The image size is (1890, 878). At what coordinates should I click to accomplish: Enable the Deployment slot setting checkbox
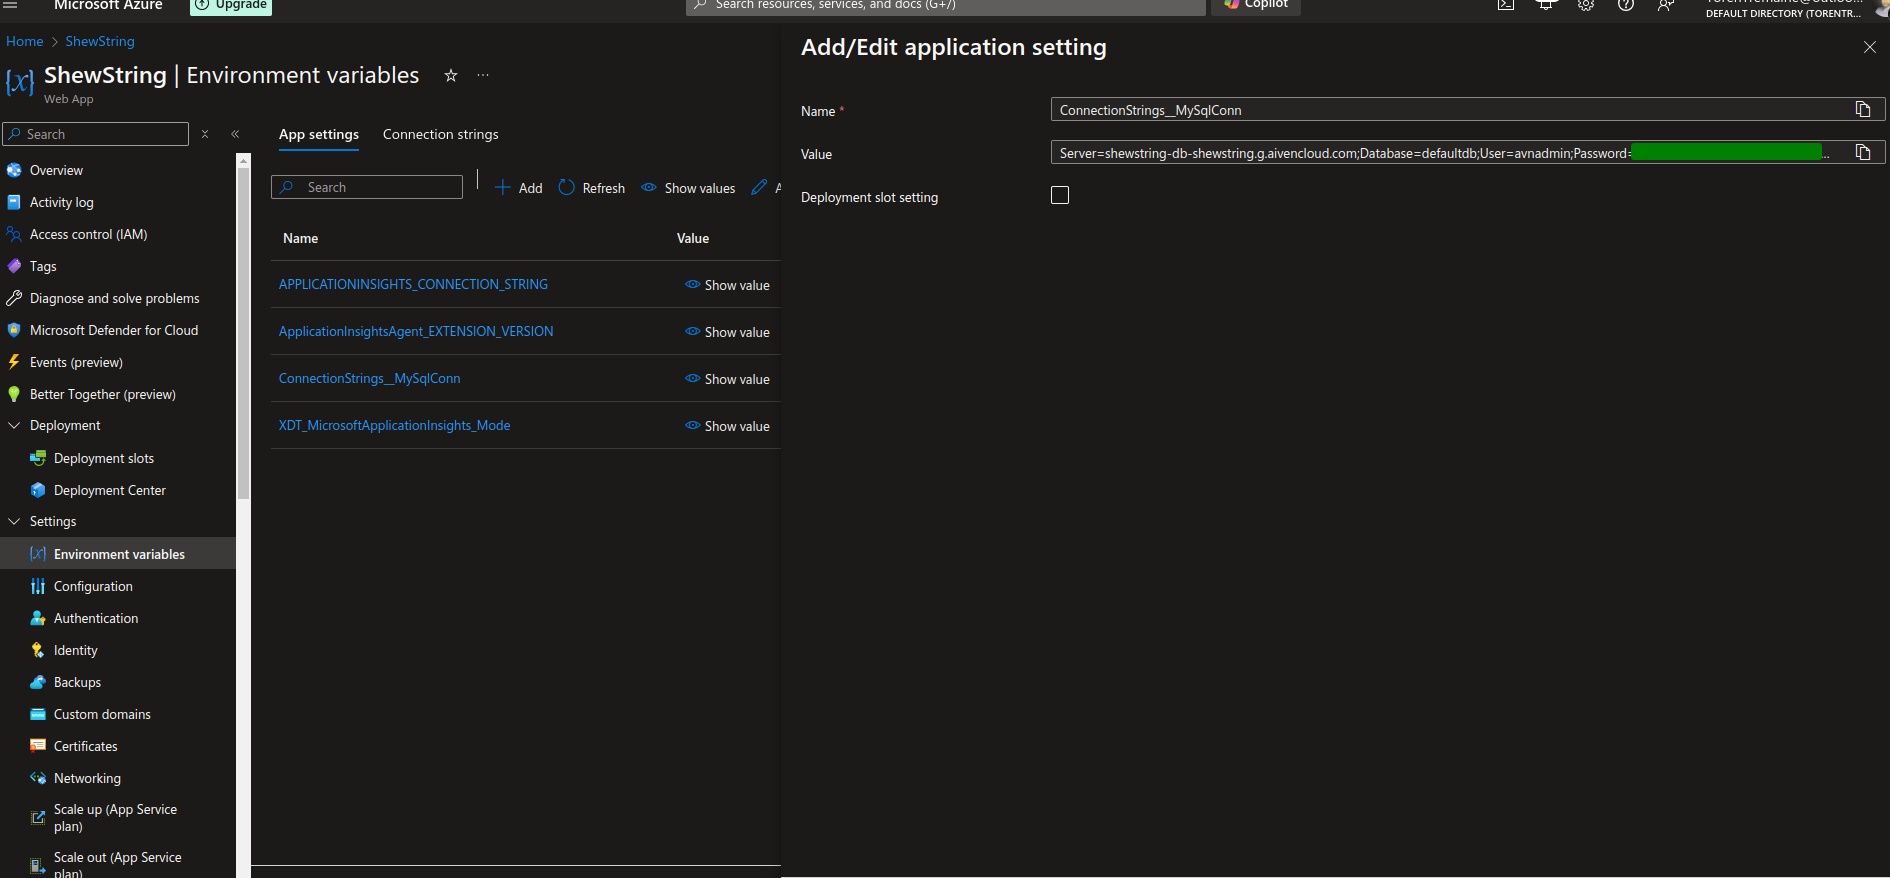tap(1060, 195)
